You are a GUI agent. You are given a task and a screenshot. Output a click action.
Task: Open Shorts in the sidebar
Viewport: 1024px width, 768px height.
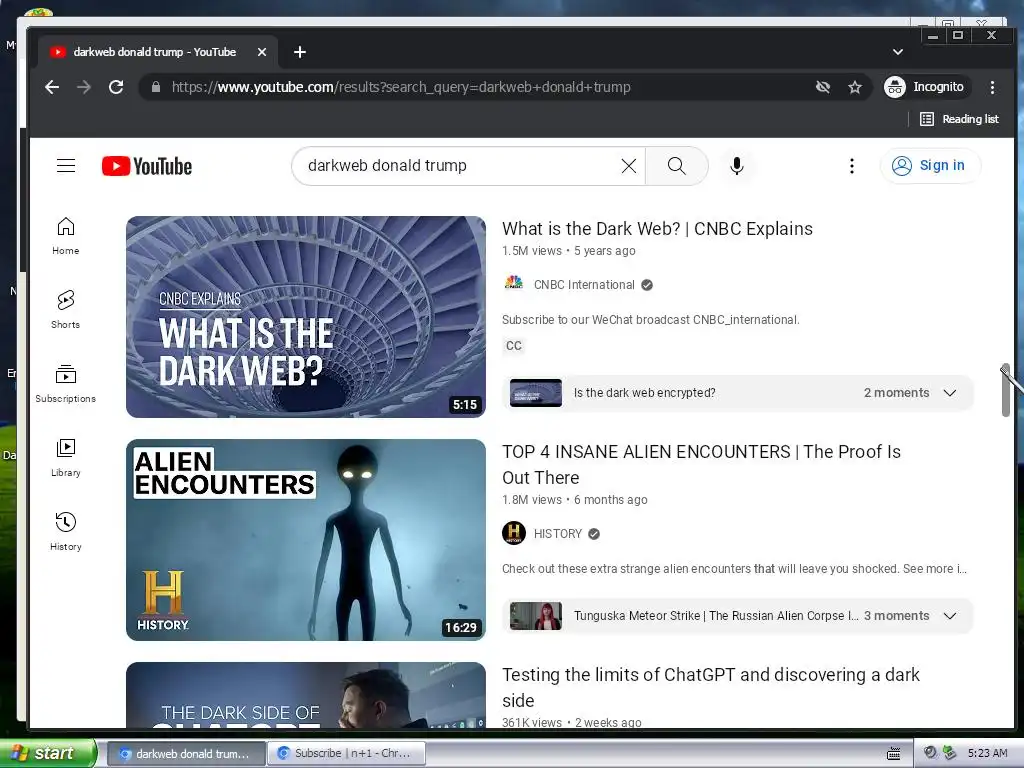tap(66, 310)
